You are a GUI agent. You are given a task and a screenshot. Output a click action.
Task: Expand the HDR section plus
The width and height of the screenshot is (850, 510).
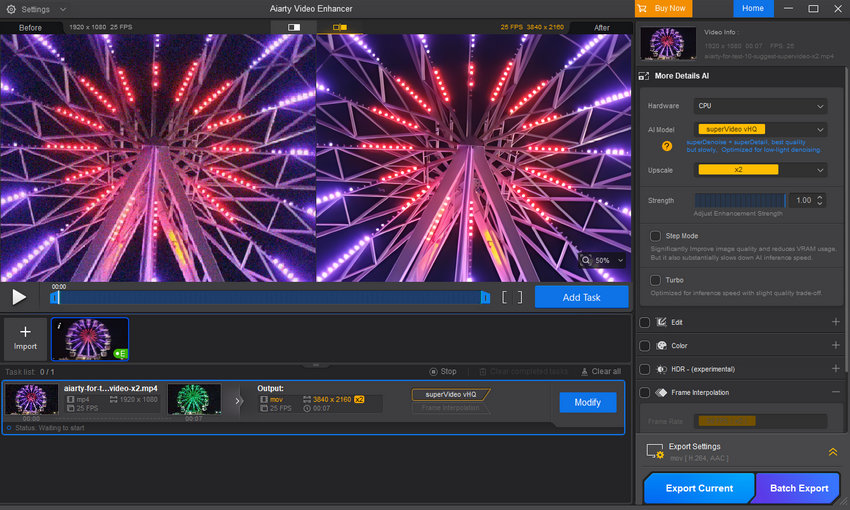pos(835,369)
